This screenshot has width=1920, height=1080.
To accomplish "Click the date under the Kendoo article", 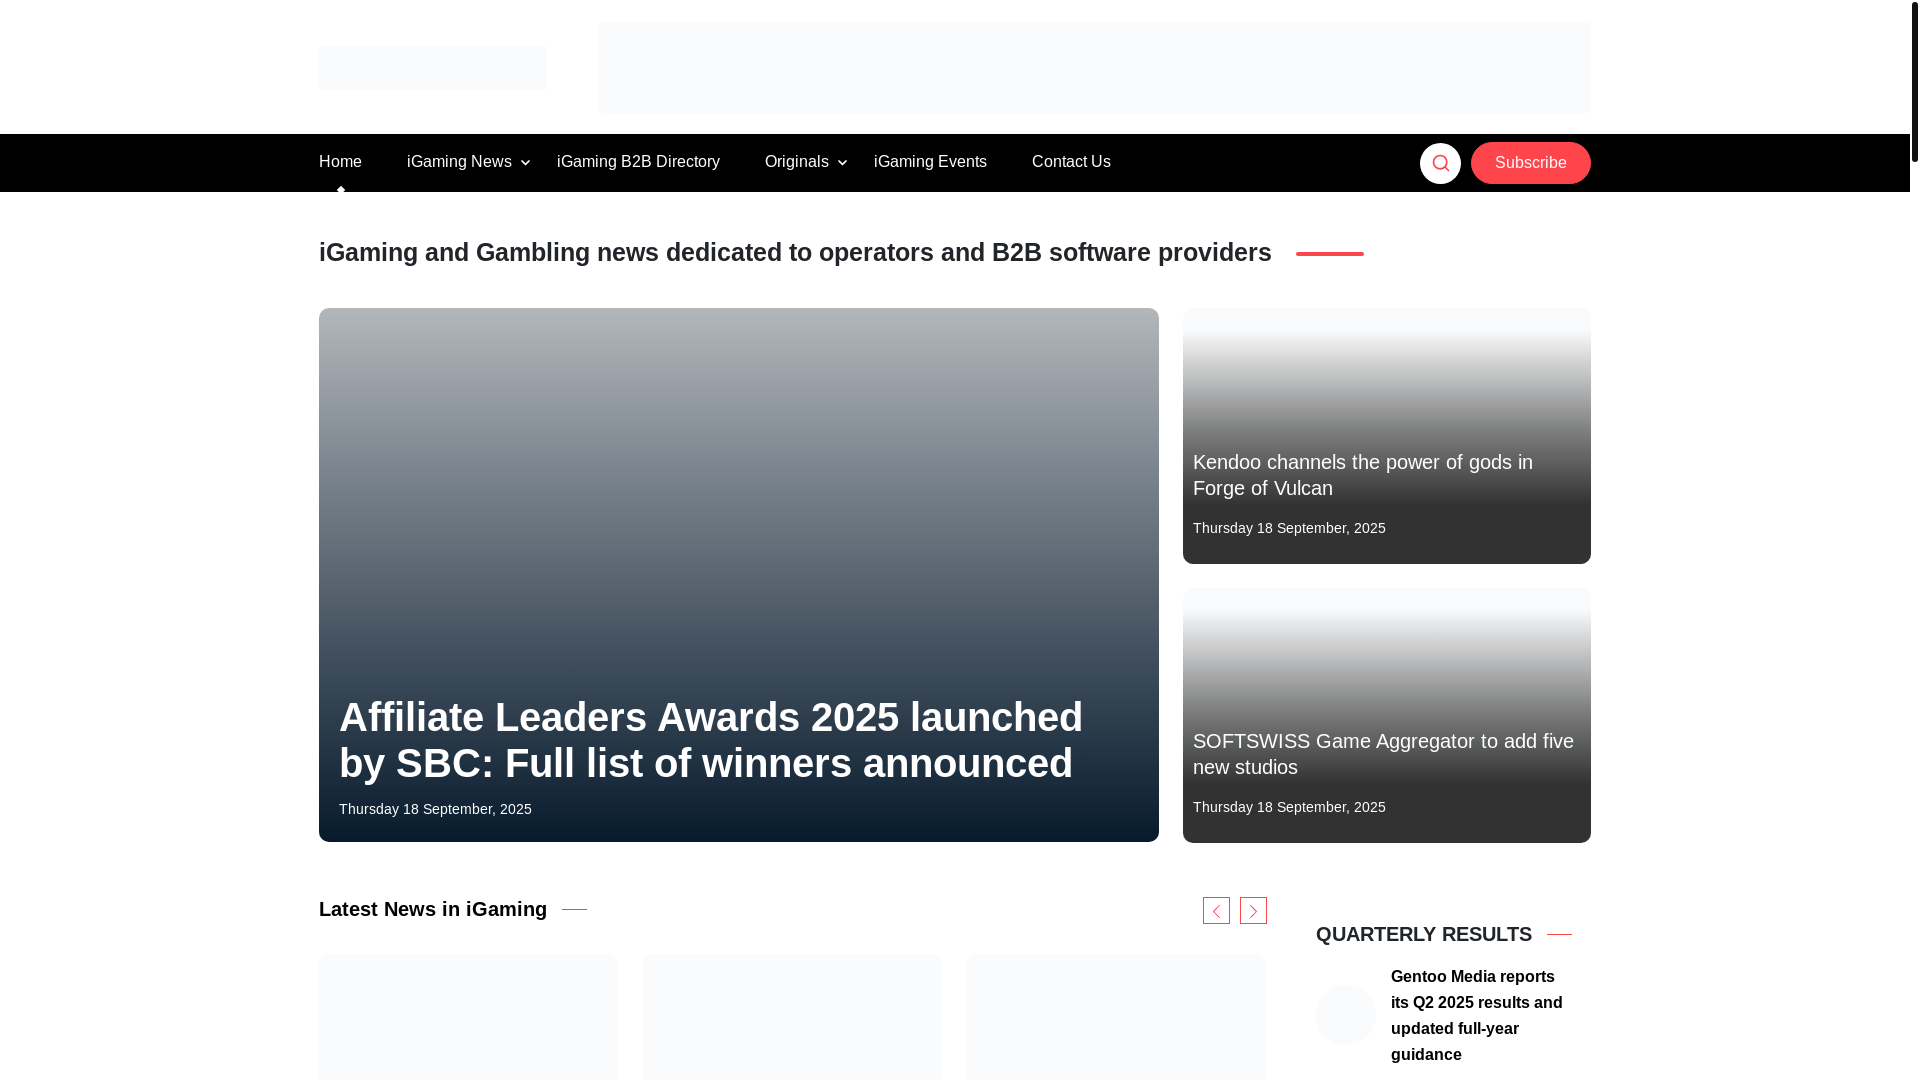I will click(x=1289, y=528).
